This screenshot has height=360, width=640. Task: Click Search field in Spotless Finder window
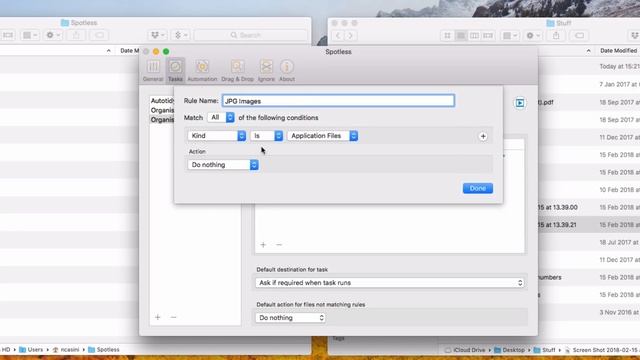251,35
